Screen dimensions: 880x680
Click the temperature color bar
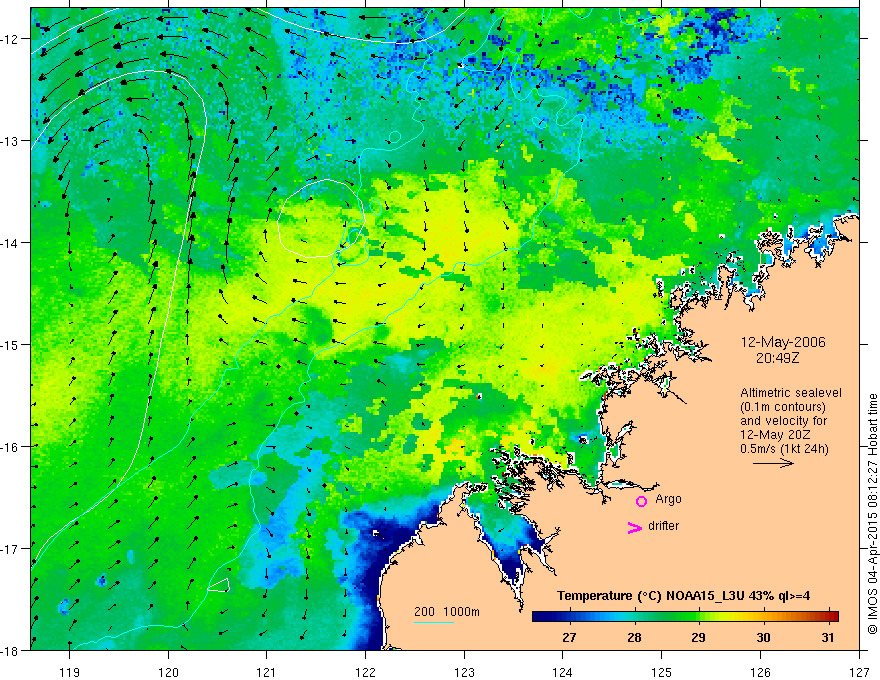coord(685,616)
